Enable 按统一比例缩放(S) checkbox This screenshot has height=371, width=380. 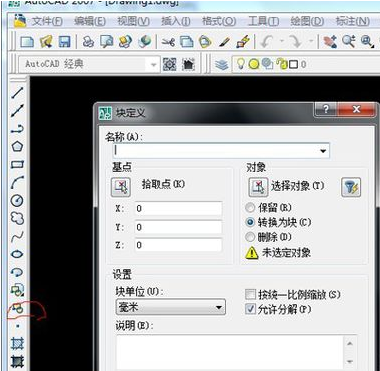(x=250, y=295)
